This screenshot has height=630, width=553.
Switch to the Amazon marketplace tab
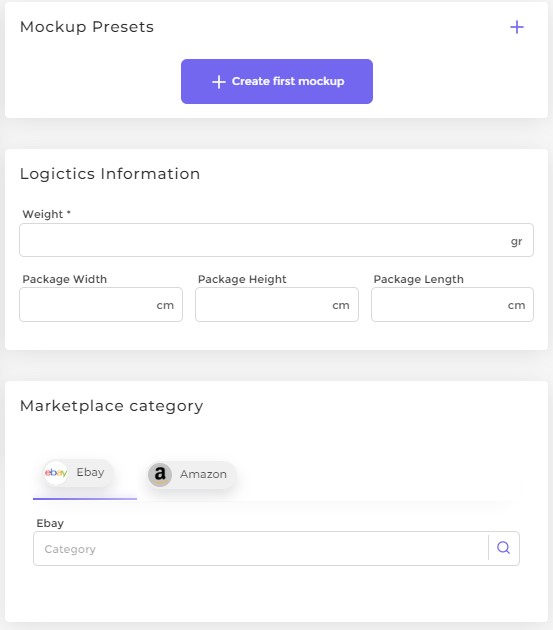191,475
